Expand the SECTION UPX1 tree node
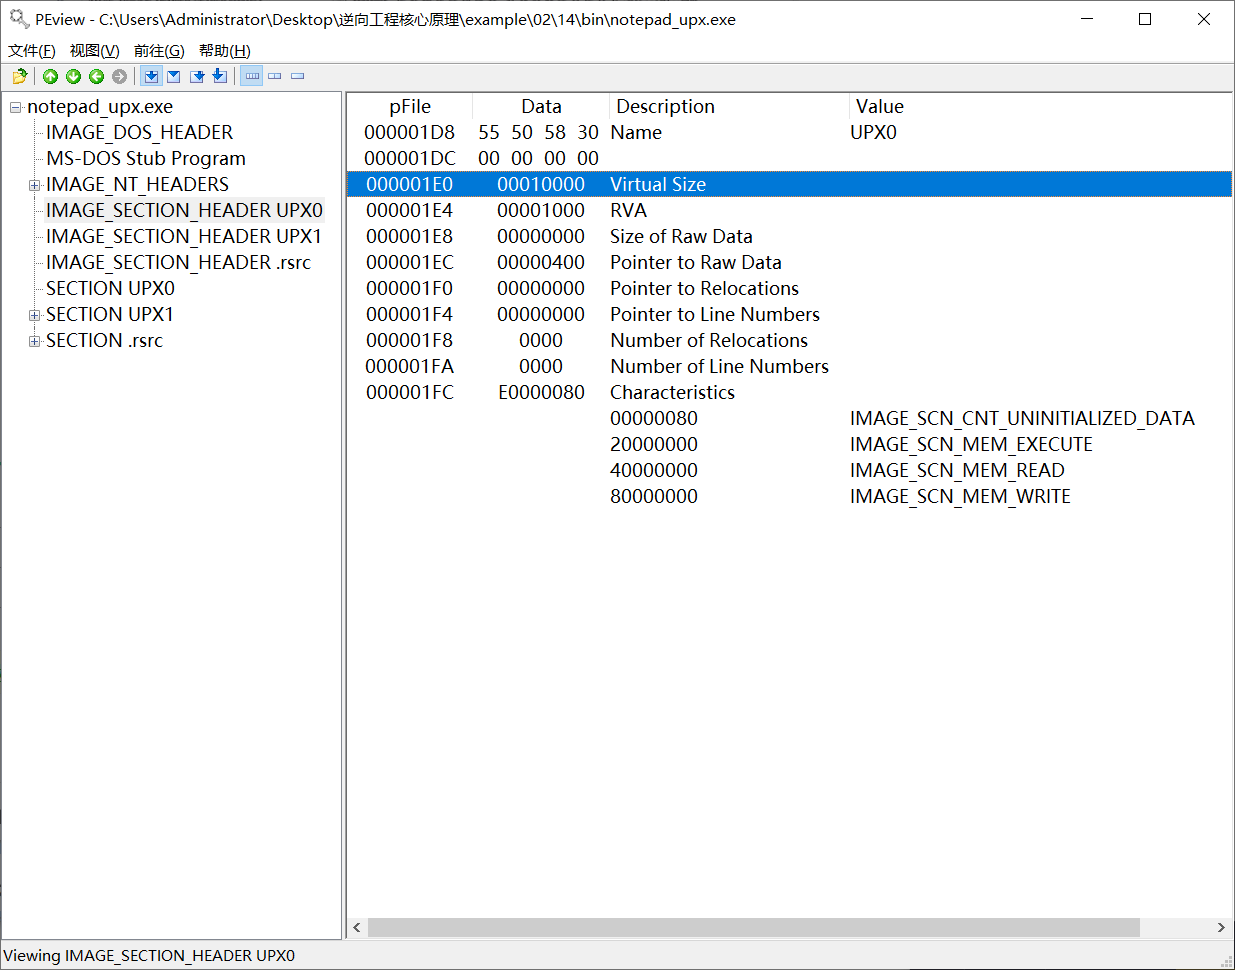This screenshot has height=970, width=1235. (34, 315)
